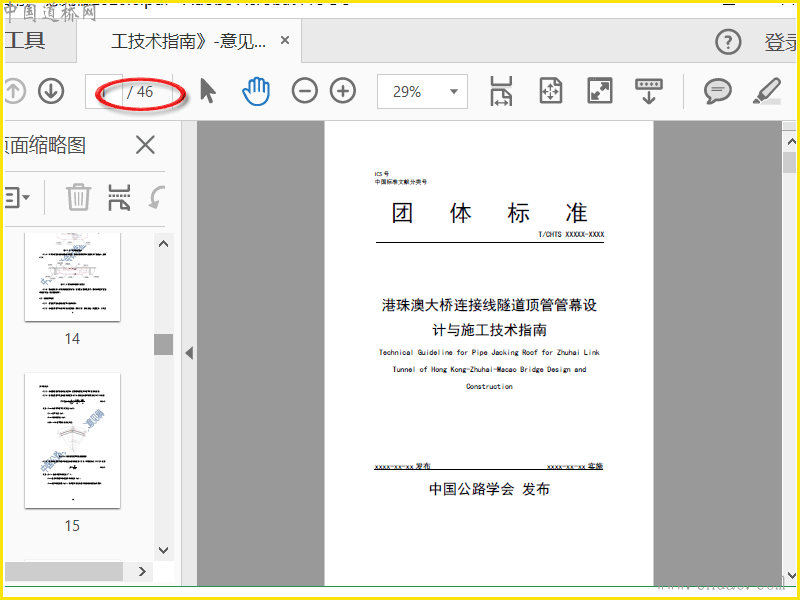Click the 港珠澳大桥连接线 title line

[489, 305]
